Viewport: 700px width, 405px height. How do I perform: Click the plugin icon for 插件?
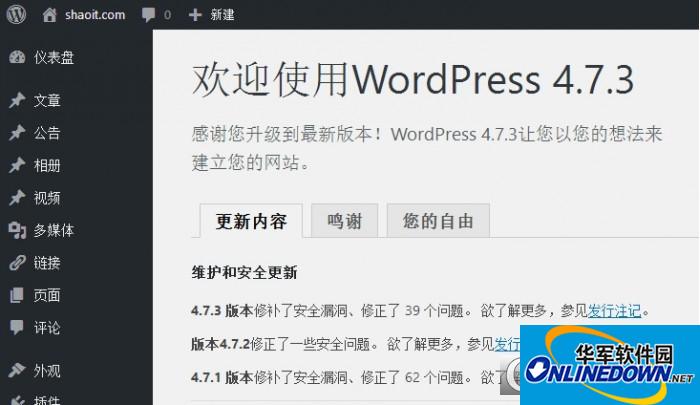tap(17, 400)
